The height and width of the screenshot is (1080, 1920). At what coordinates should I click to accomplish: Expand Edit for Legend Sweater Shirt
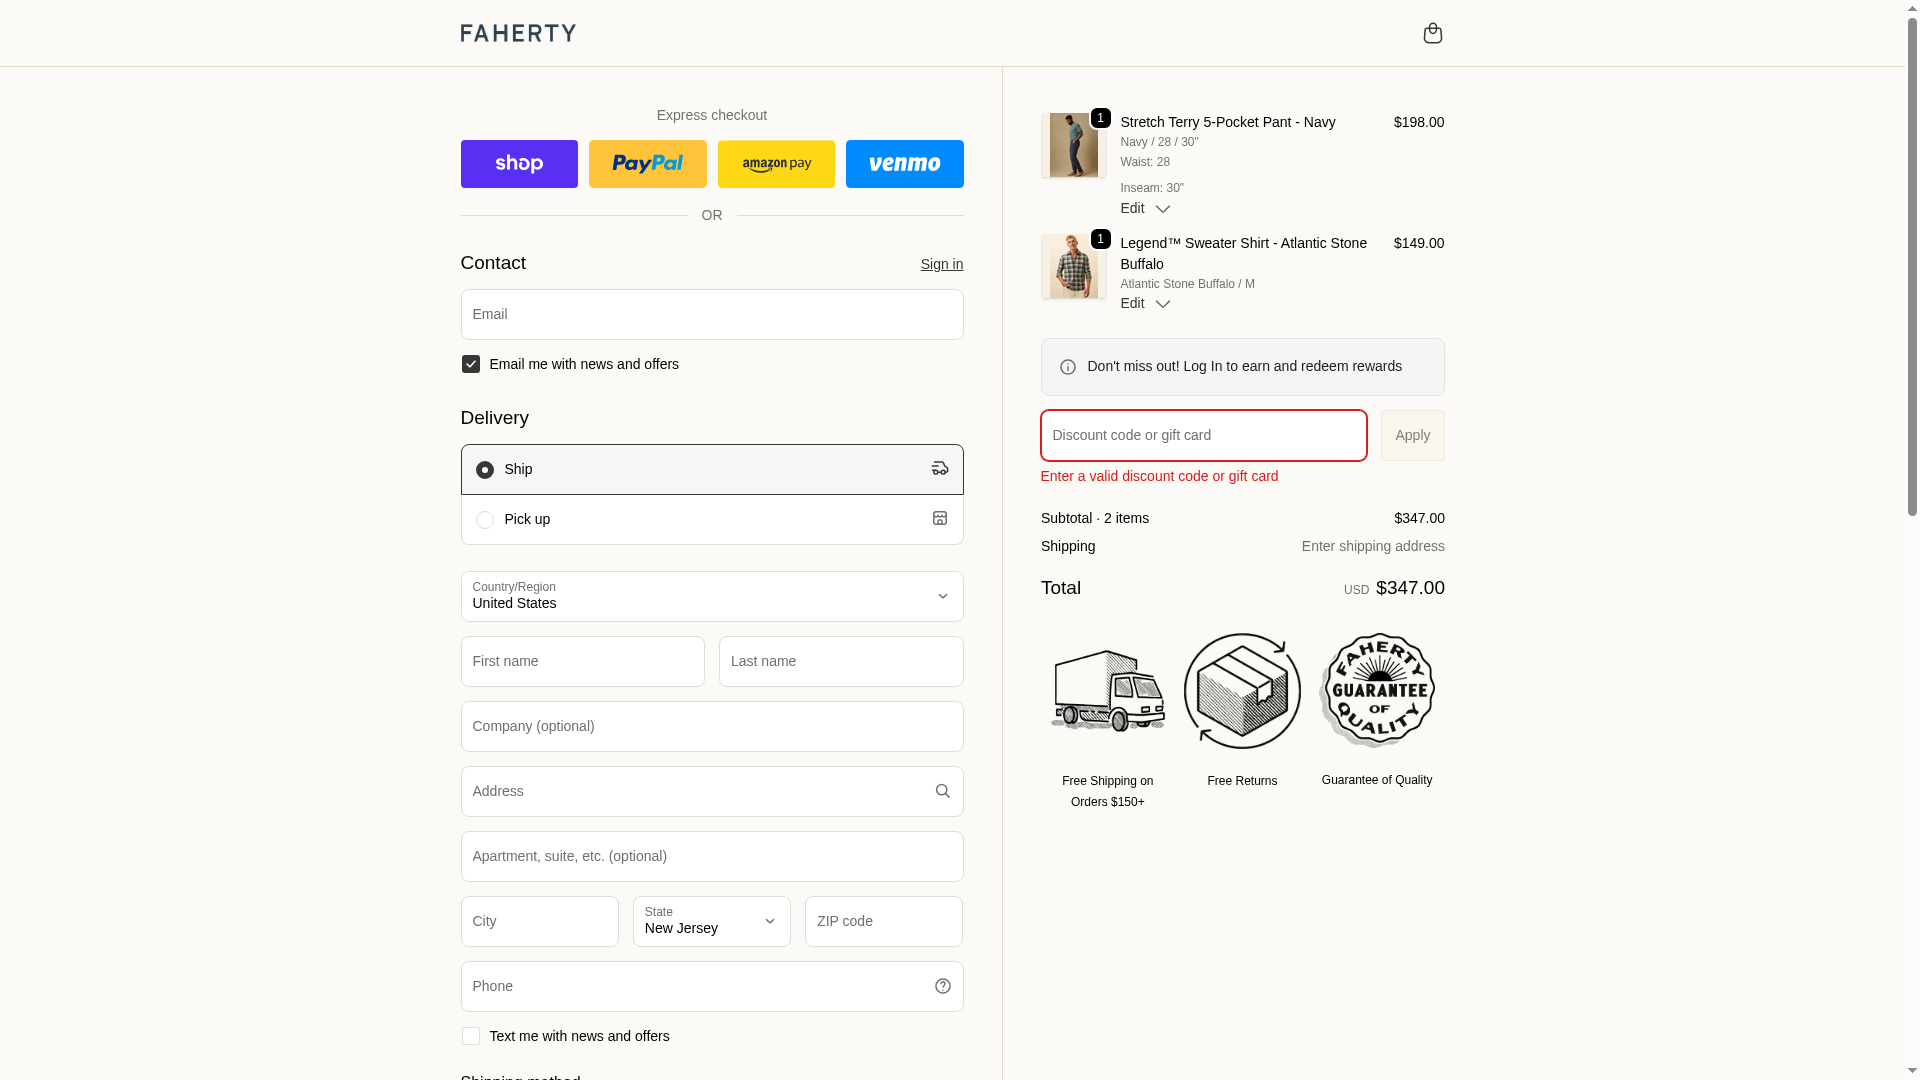1144,303
